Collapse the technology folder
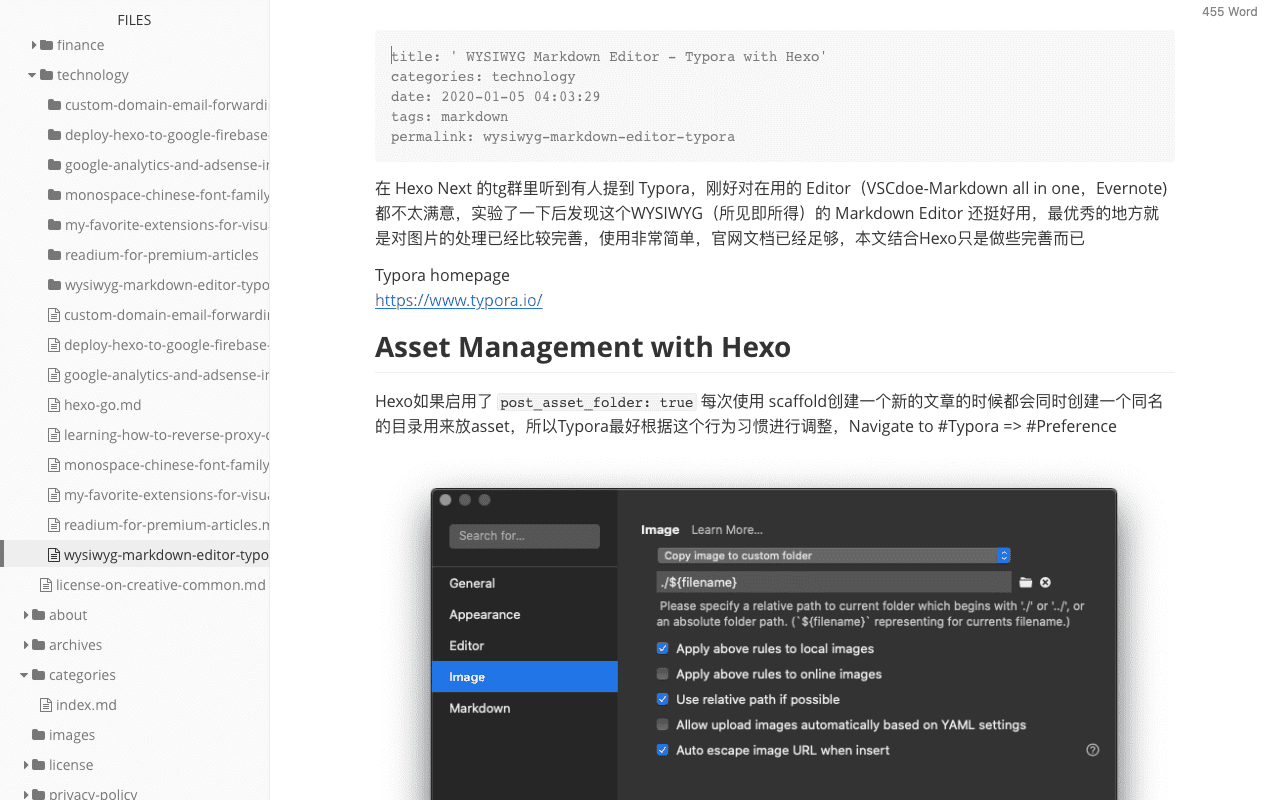 tap(32, 75)
